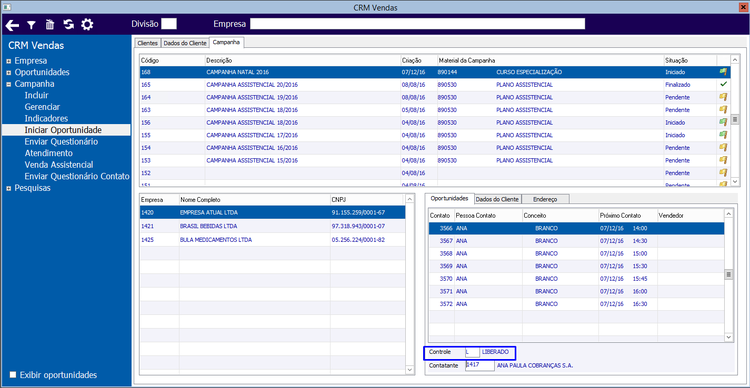Open the settings gear icon
Viewport: 750px width, 388px height.
pos(87,25)
